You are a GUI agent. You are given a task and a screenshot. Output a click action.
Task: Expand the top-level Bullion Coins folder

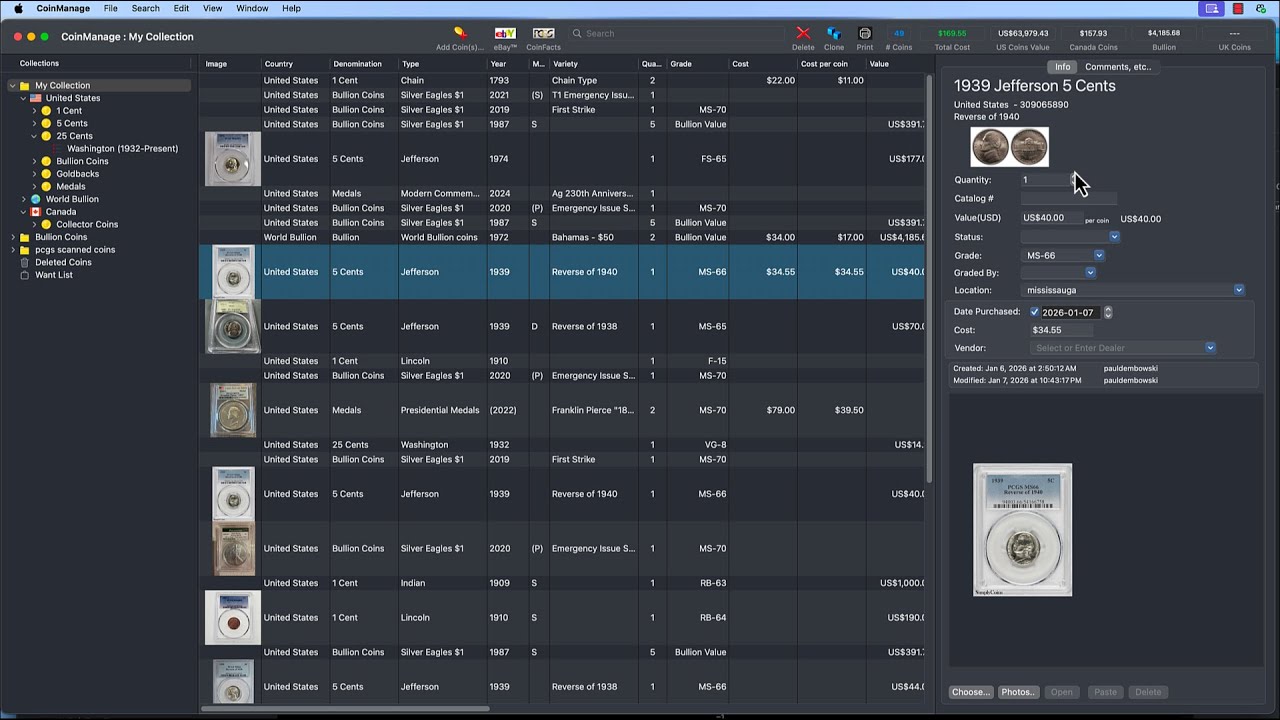[12, 237]
